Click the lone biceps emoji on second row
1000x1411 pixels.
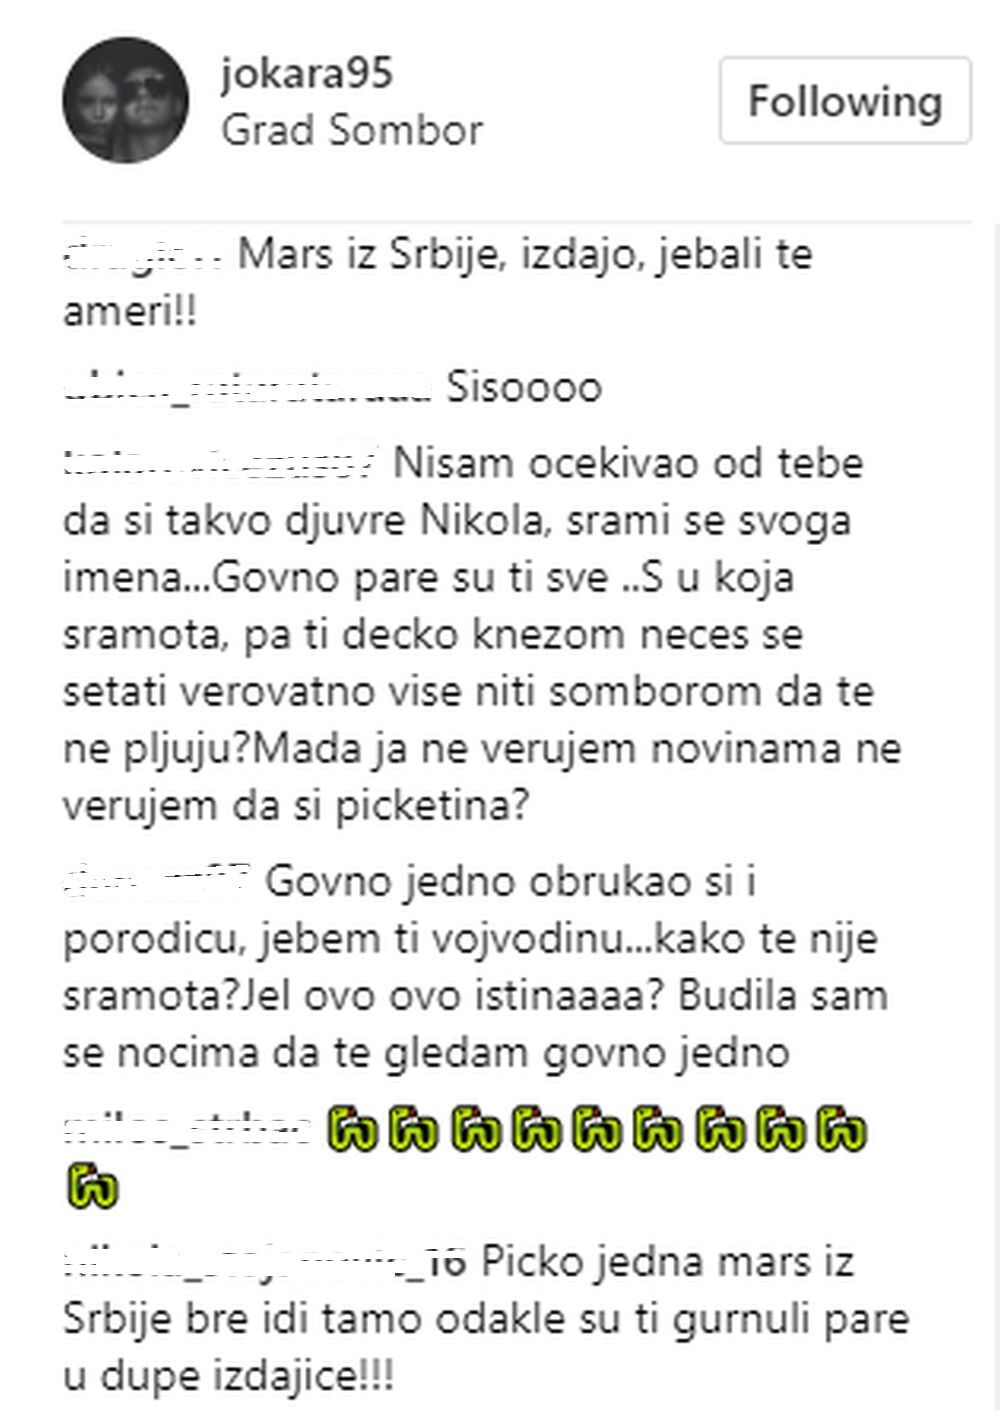pyautogui.click(x=91, y=1187)
